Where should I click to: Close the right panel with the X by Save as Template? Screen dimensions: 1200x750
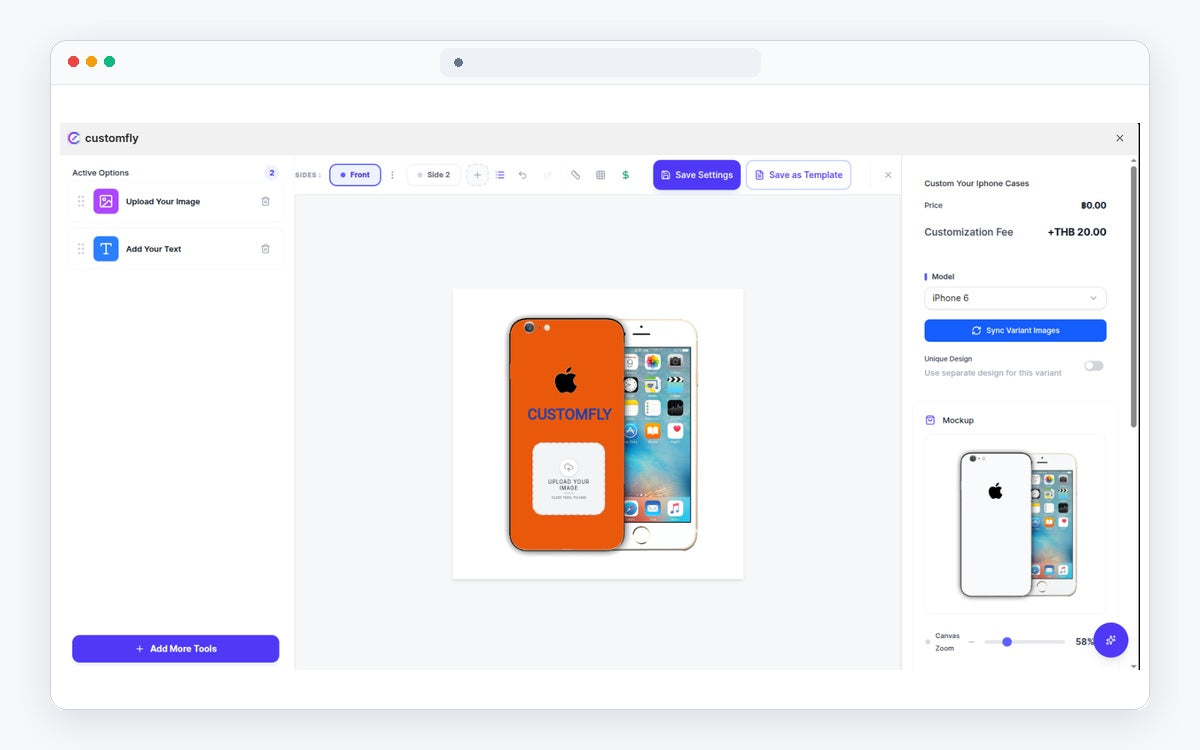coord(887,175)
